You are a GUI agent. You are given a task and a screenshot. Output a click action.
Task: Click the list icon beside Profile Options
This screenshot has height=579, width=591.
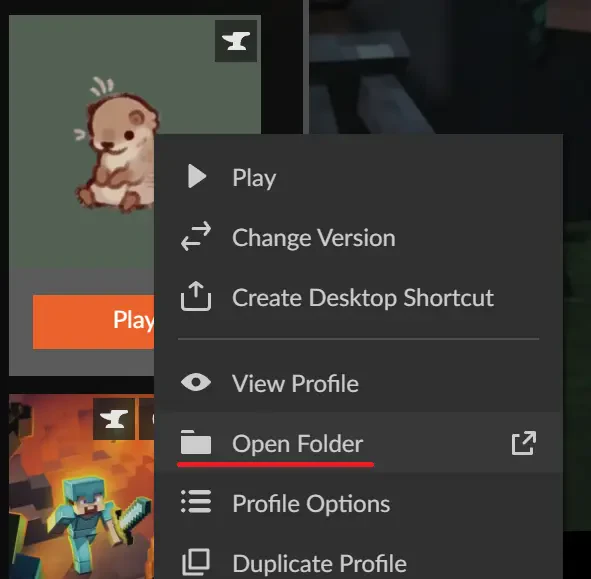[x=196, y=502]
